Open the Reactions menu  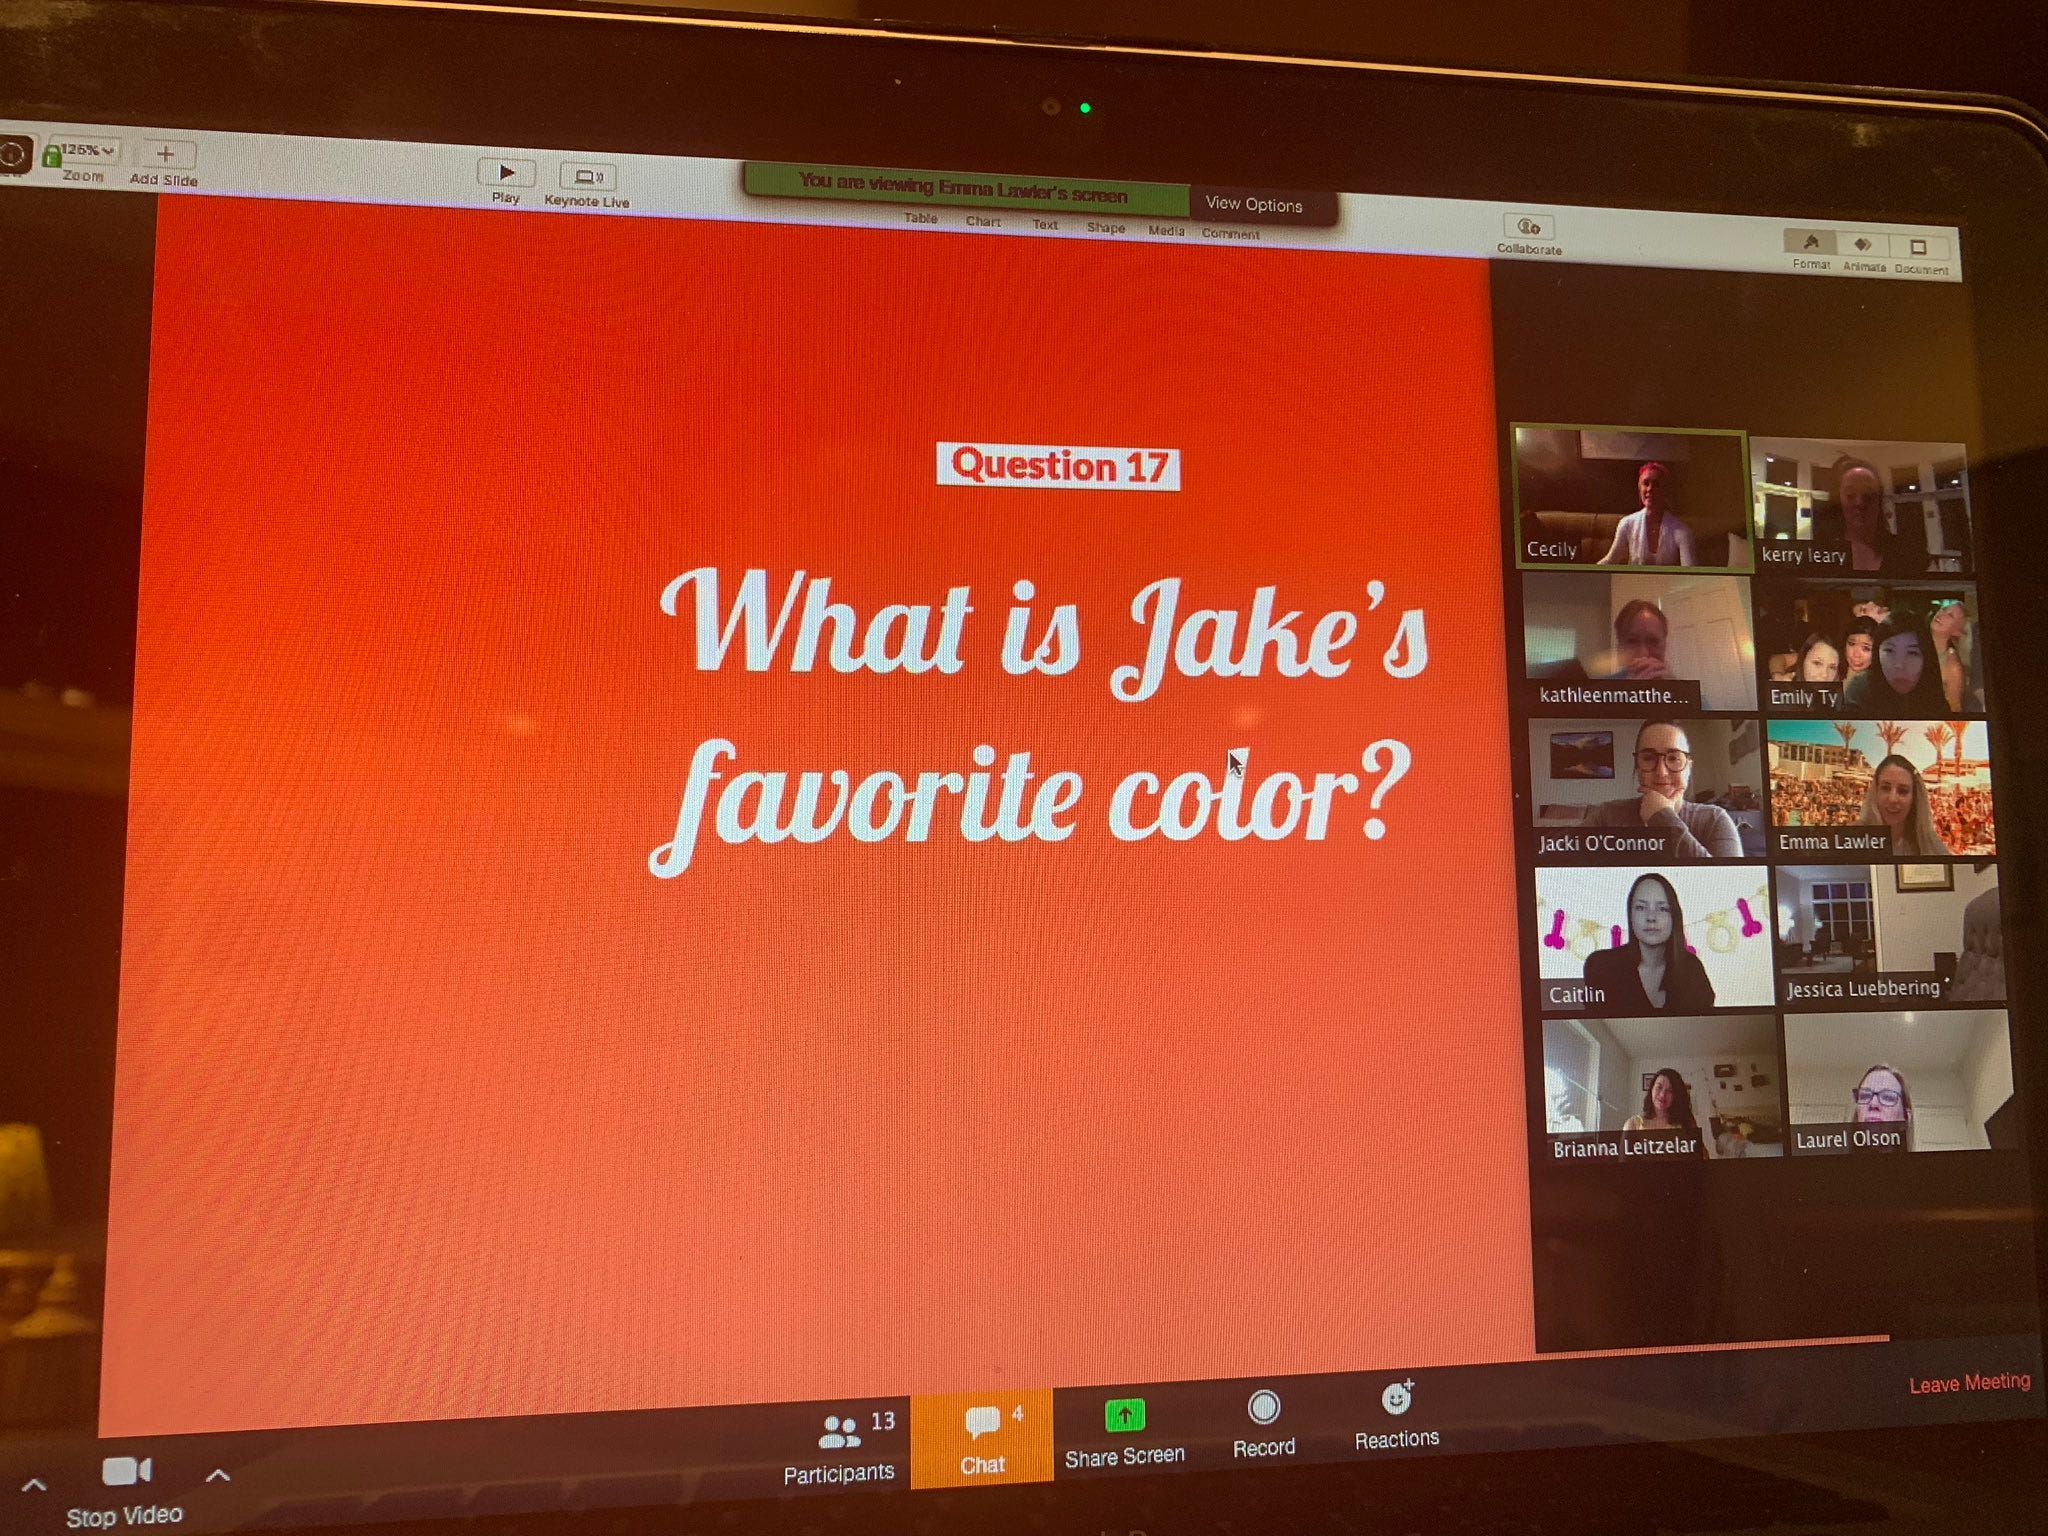(x=1396, y=1414)
